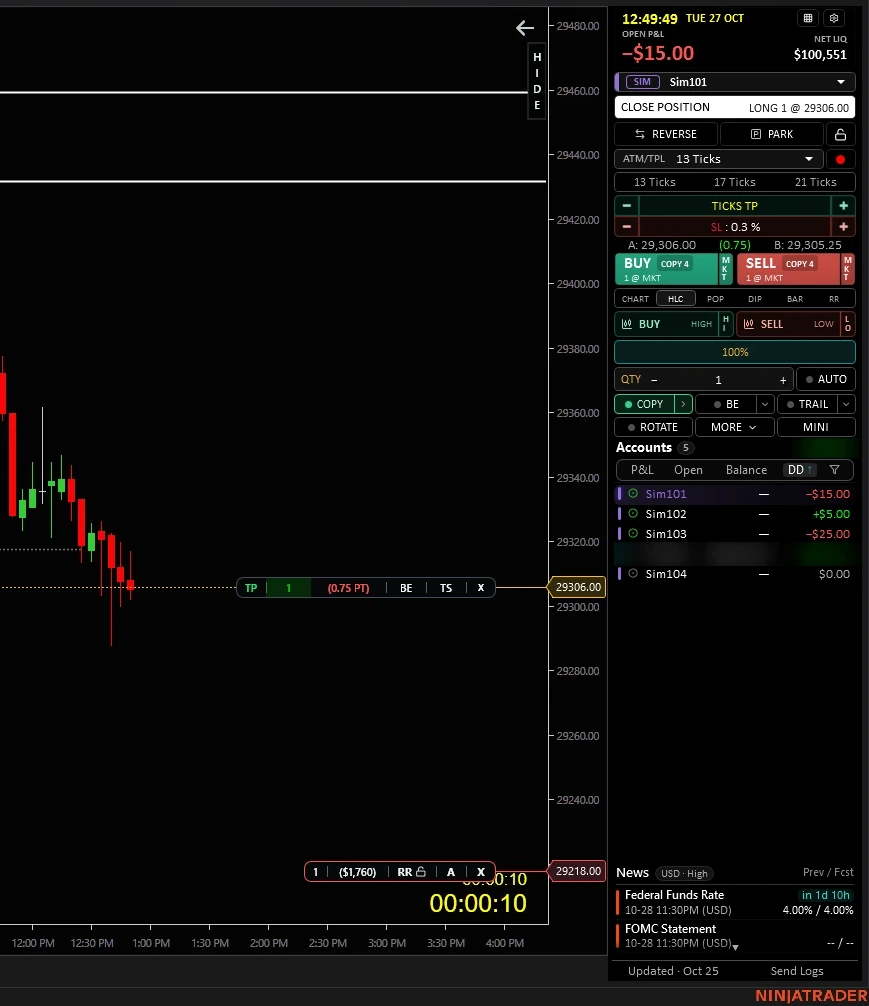Toggle Sim104 account status icon
The image size is (869, 1006).
(633, 574)
